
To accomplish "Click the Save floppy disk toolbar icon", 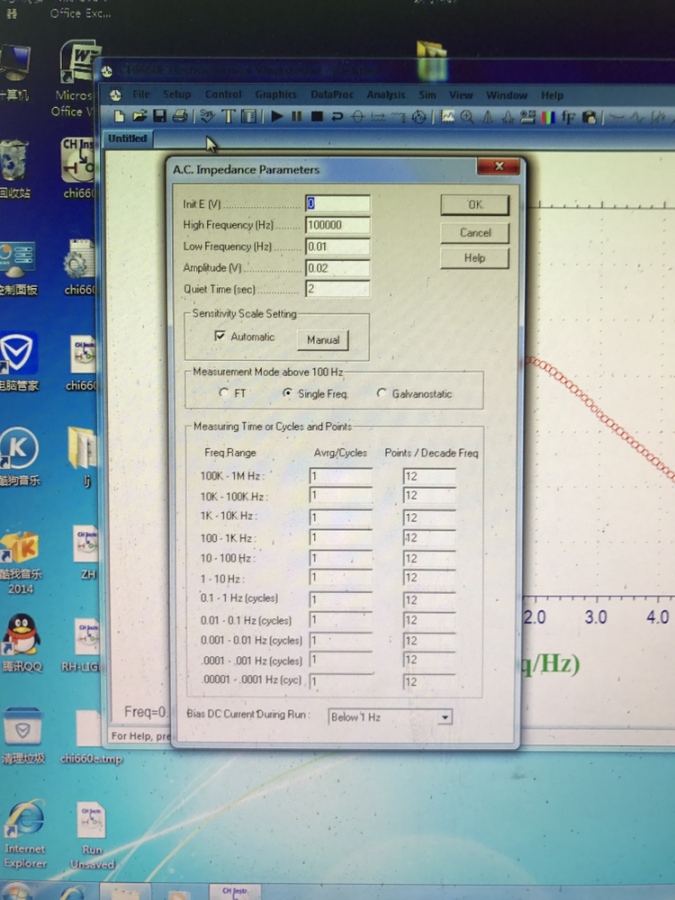I will point(159,117).
